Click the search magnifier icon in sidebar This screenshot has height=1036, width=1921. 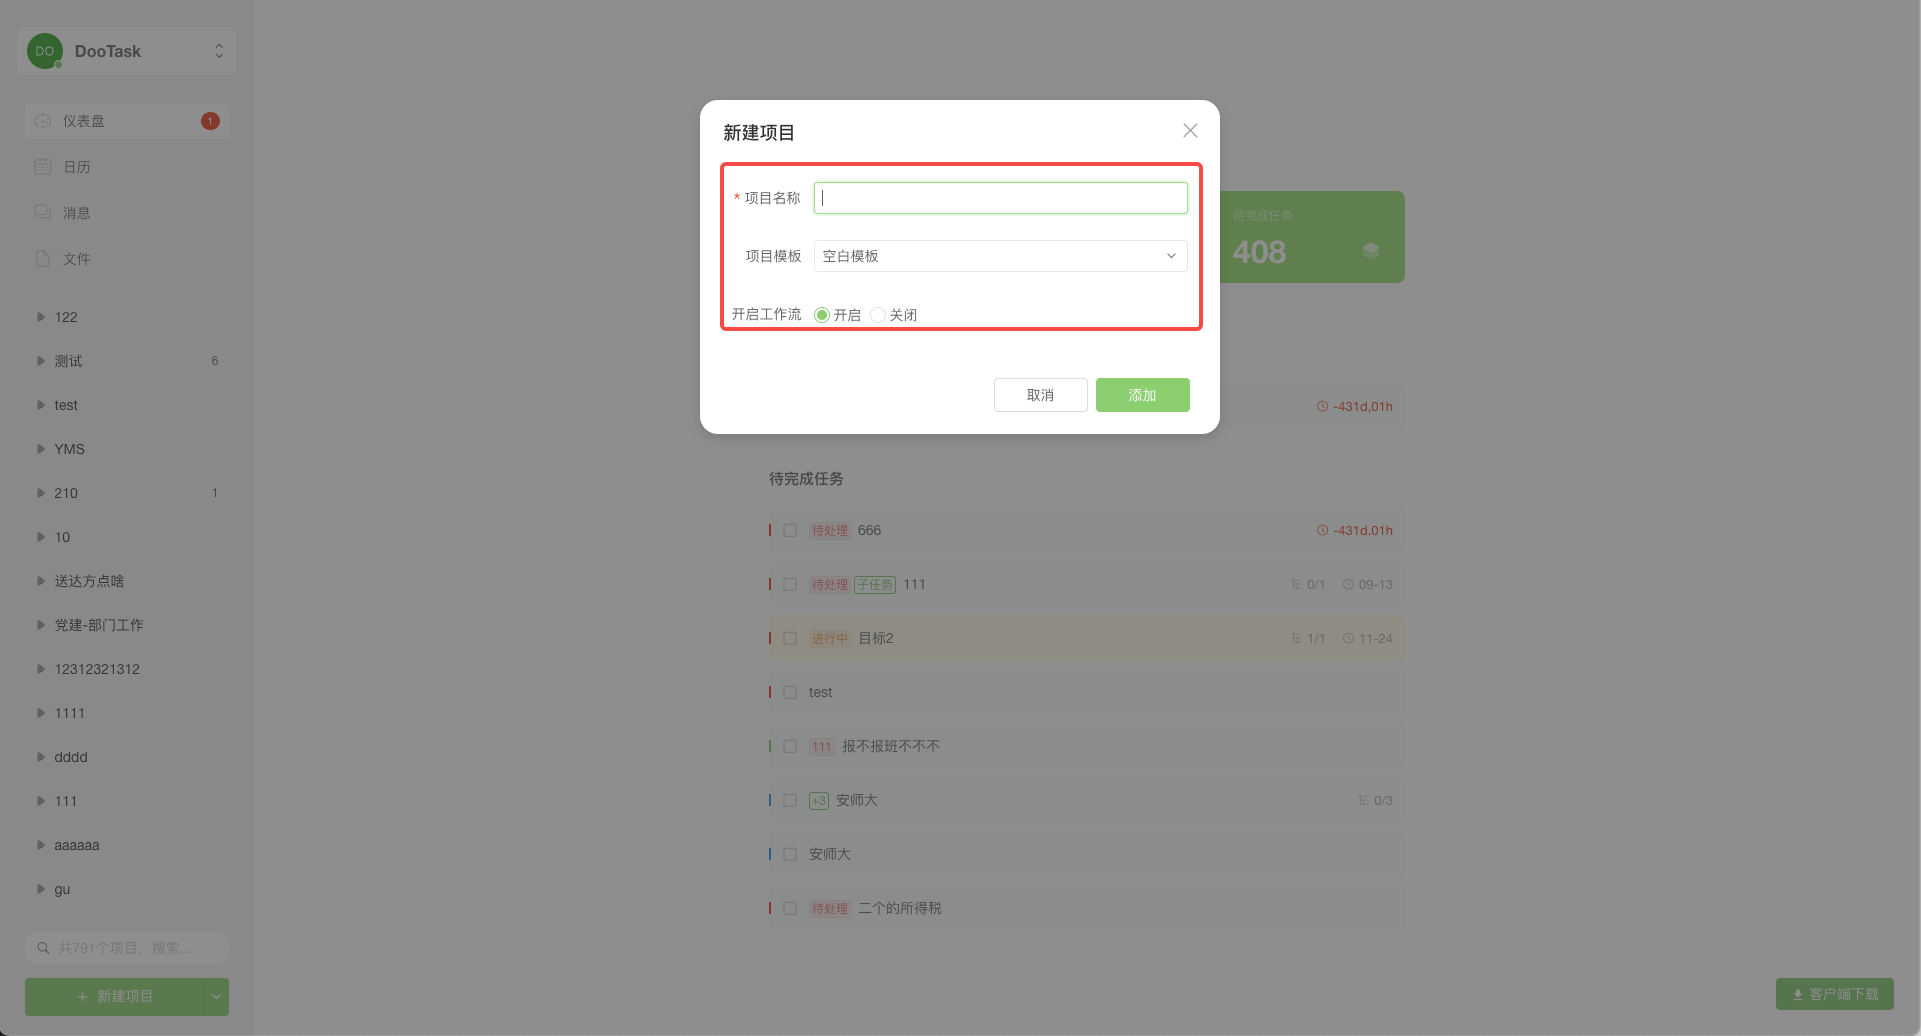click(43, 947)
